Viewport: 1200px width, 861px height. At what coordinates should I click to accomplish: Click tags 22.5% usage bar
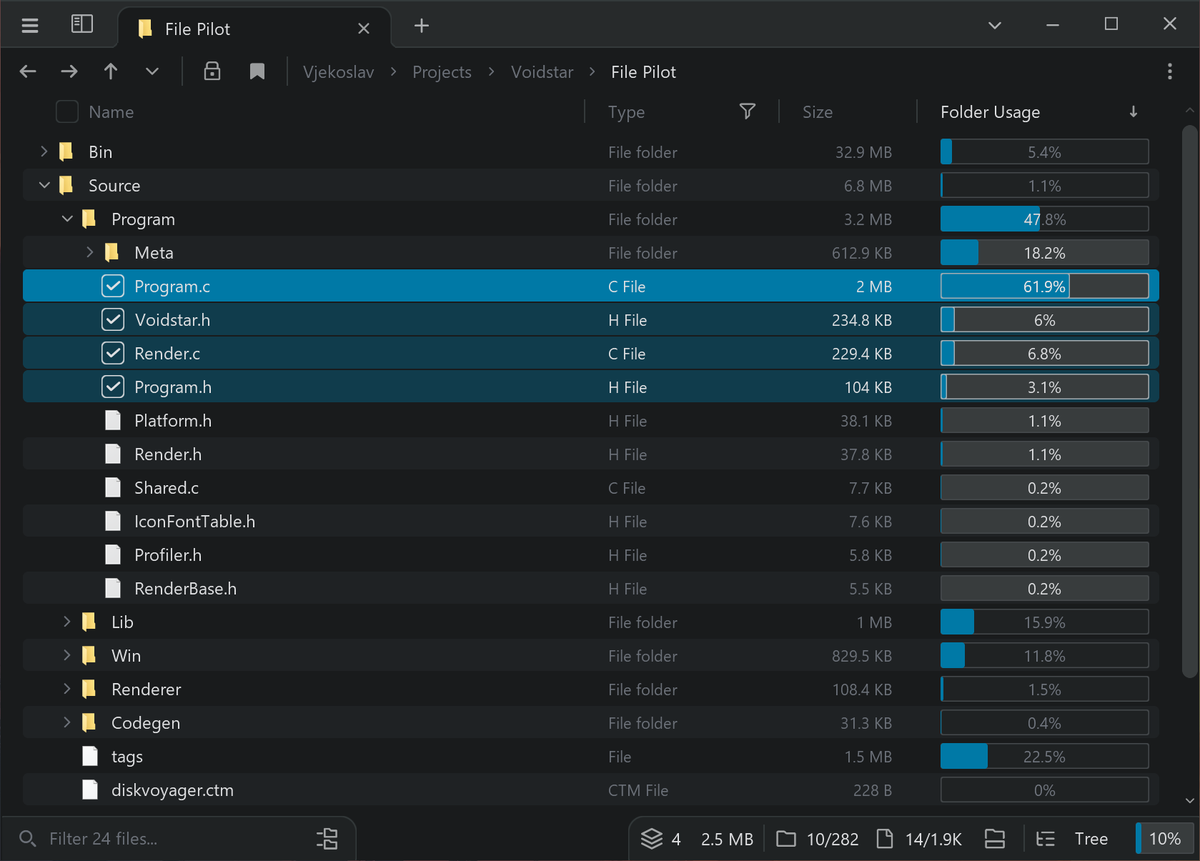click(1044, 756)
